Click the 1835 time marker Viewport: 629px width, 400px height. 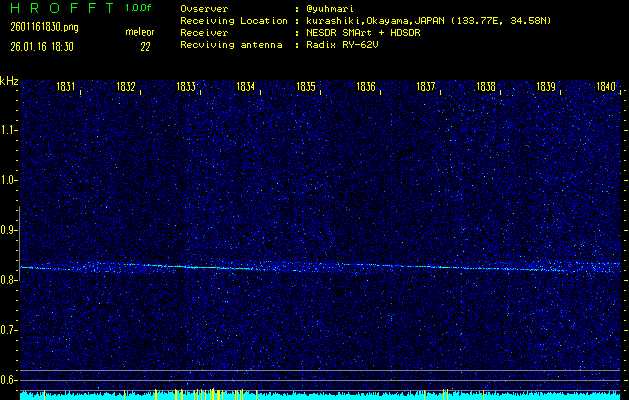pos(306,88)
